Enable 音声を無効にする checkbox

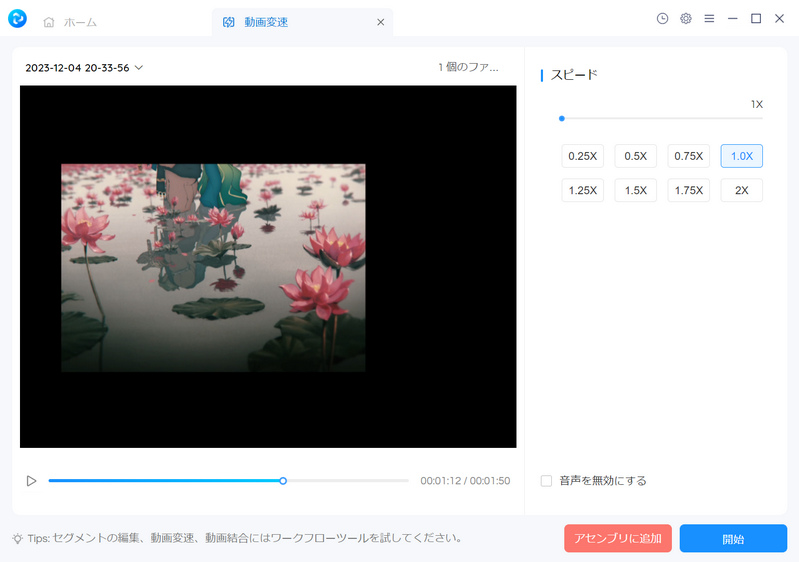point(546,480)
